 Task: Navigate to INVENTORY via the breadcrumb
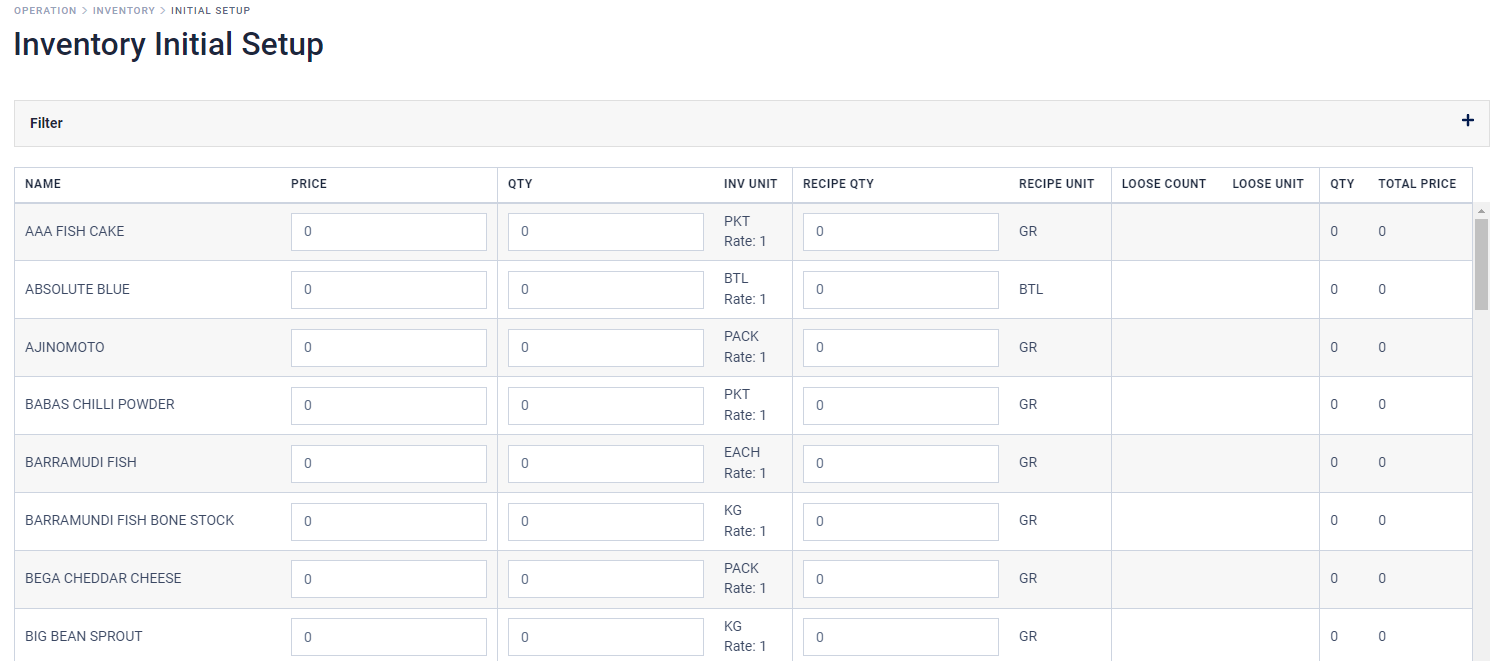pos(124,10)
